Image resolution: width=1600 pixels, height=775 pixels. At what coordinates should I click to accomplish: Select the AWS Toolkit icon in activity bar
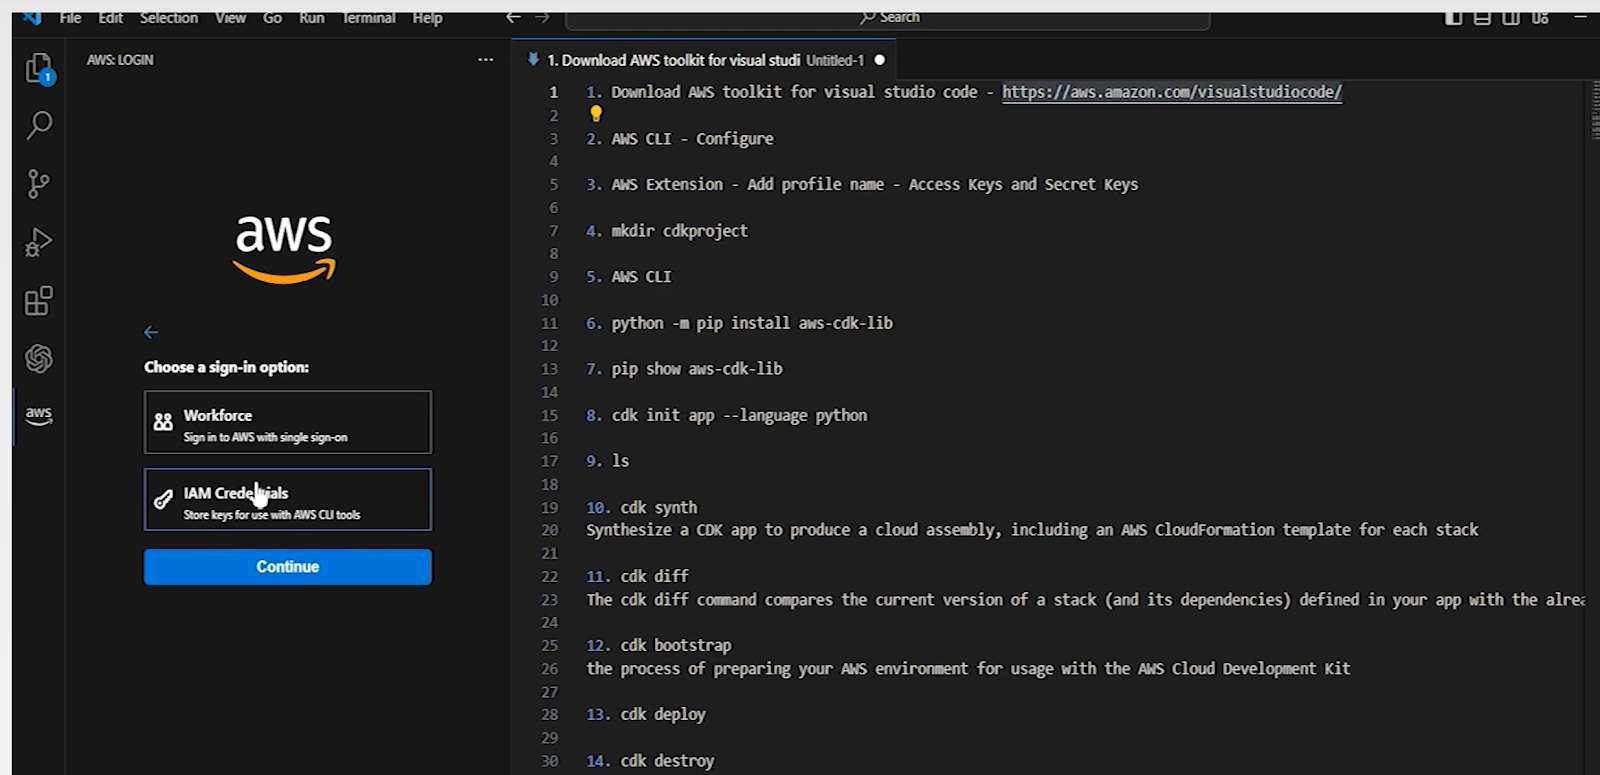point(39,415)
